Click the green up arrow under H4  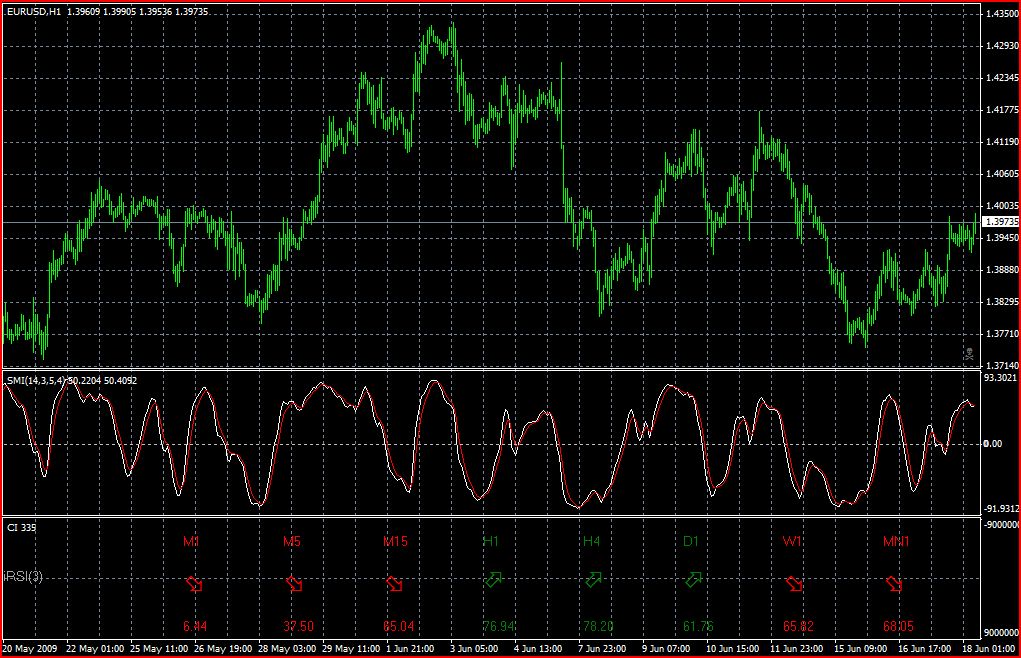point(594,579)
